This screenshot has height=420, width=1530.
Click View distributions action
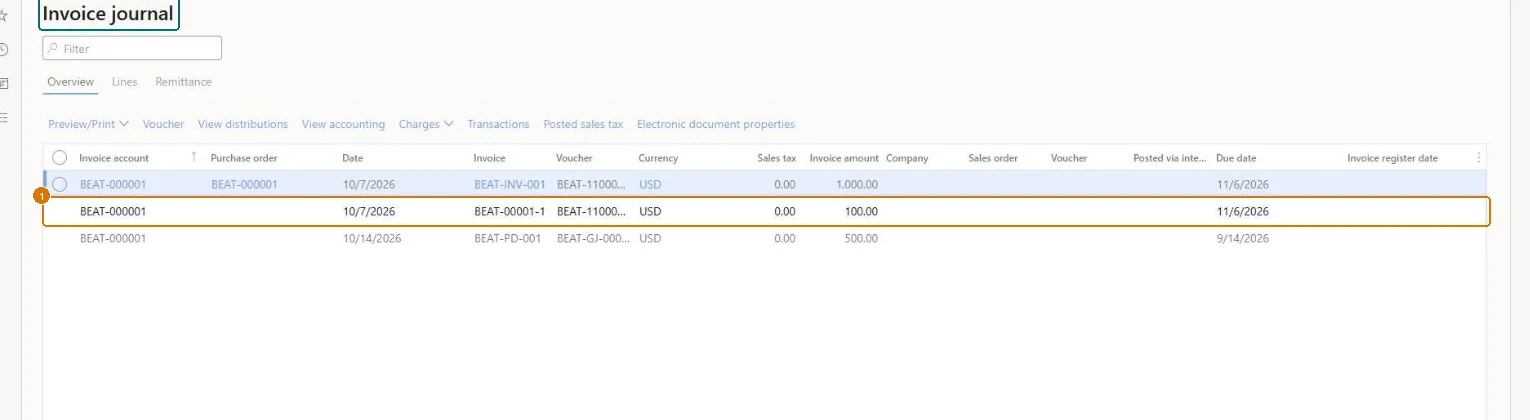(x=243, y=124)
